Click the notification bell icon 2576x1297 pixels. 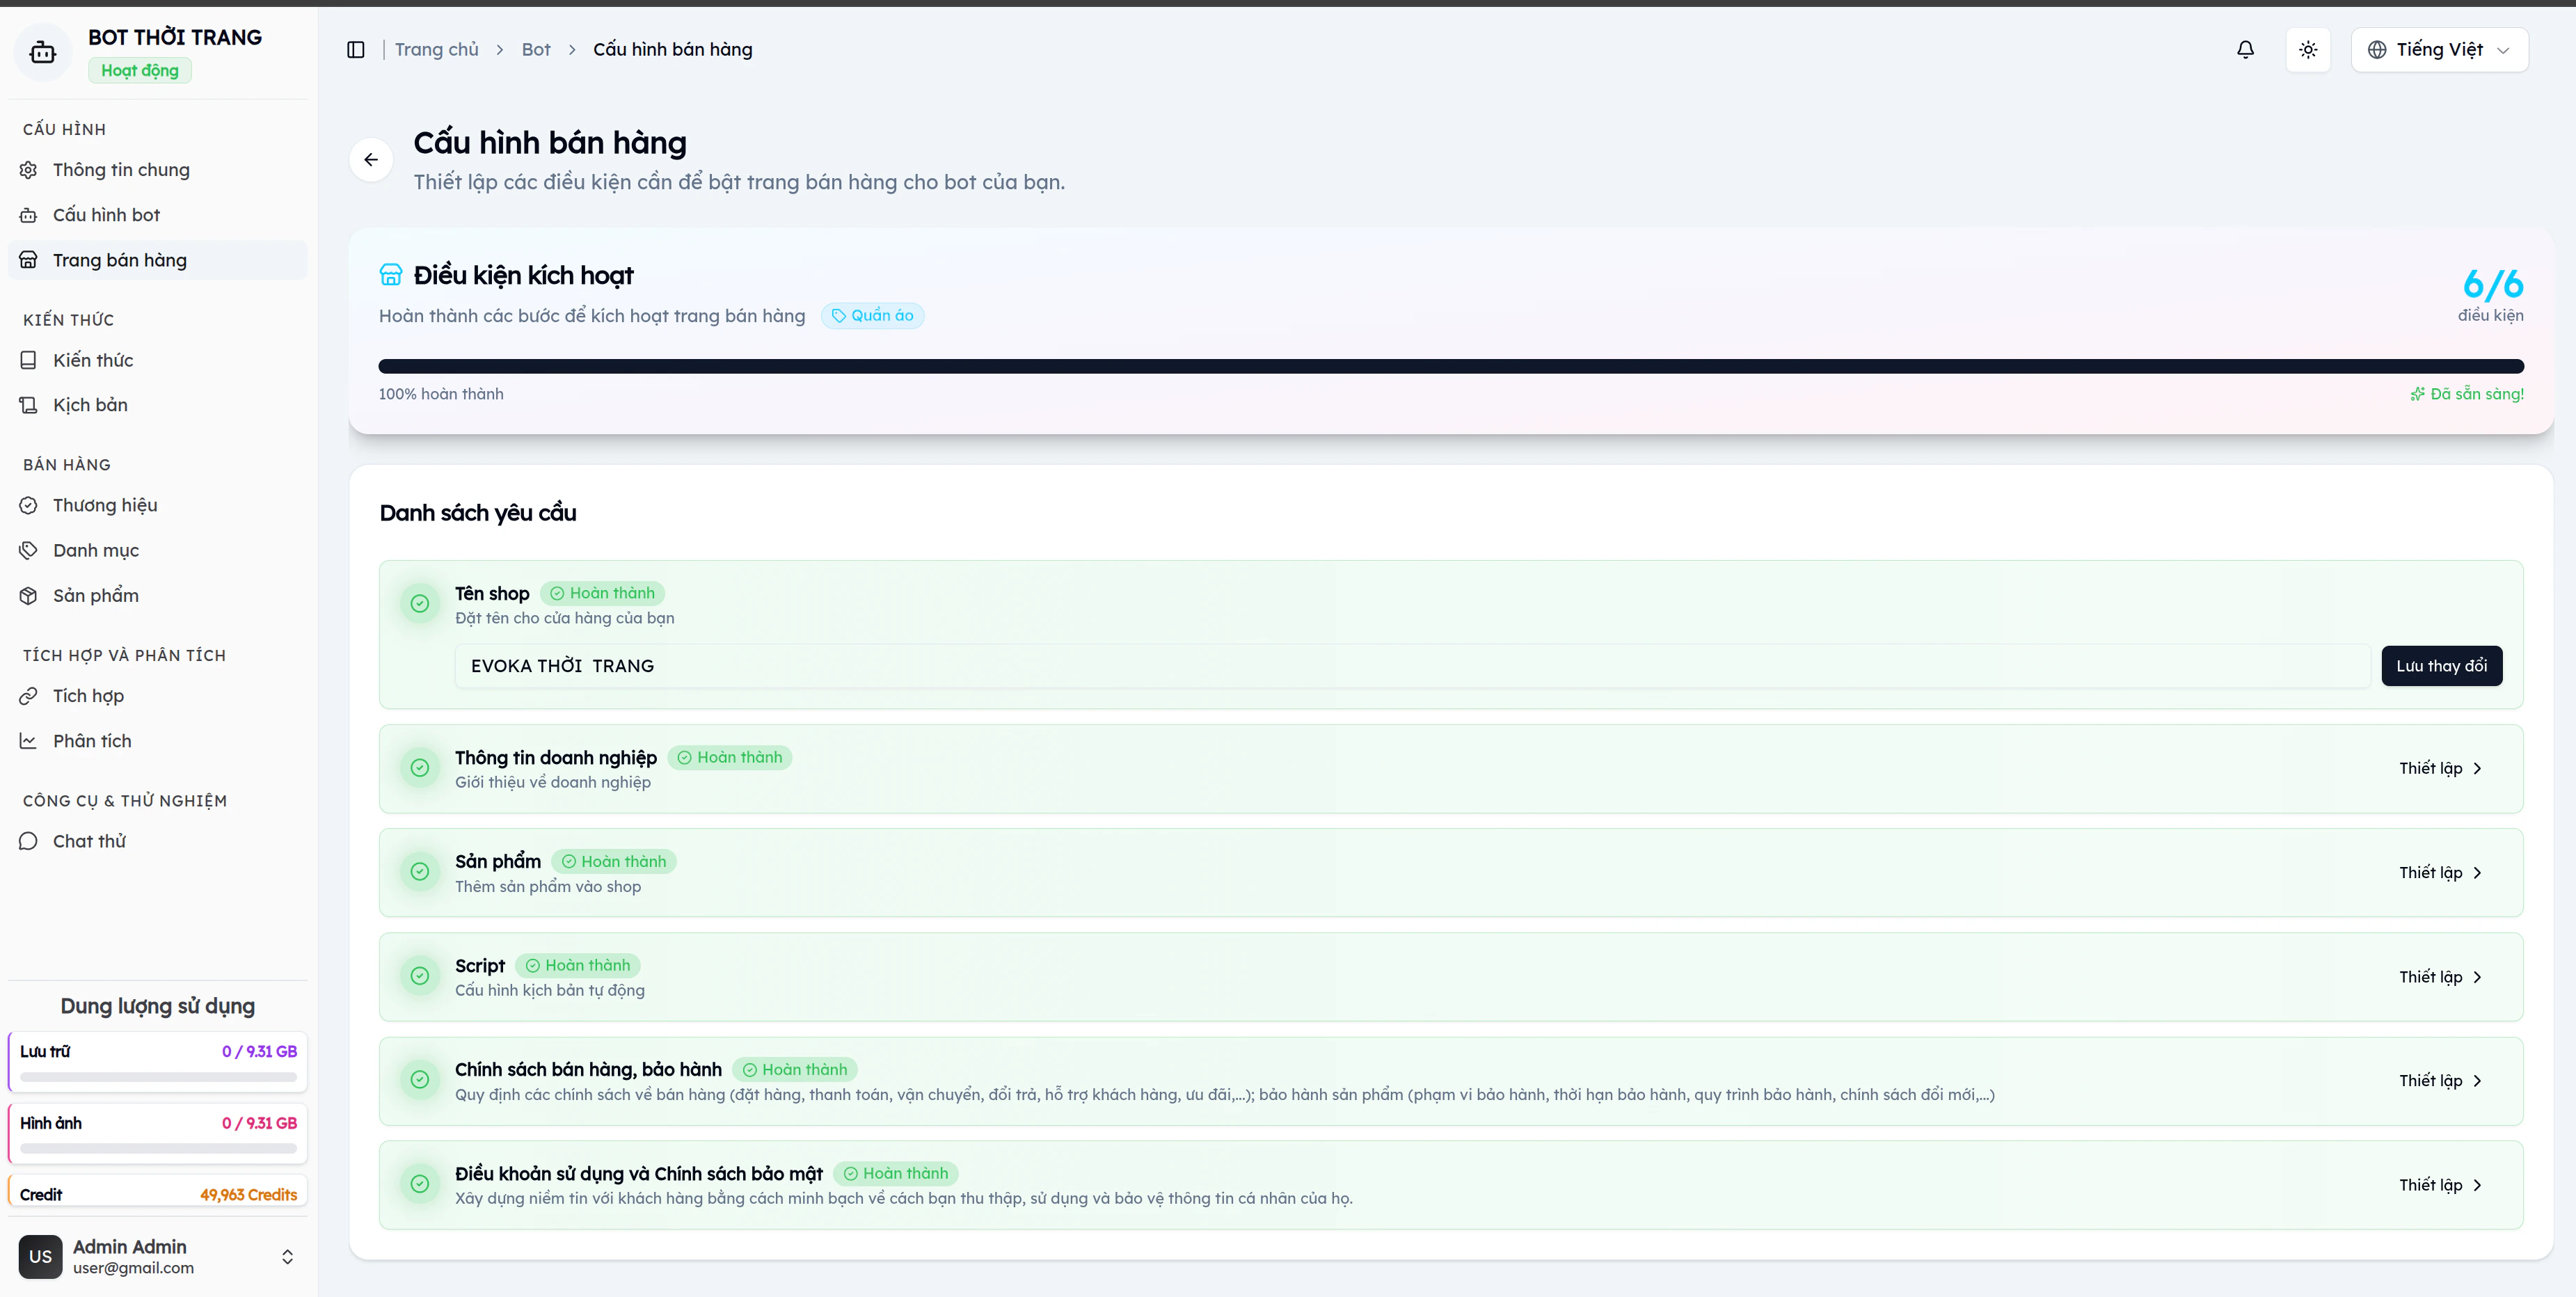click(2245, 50)
